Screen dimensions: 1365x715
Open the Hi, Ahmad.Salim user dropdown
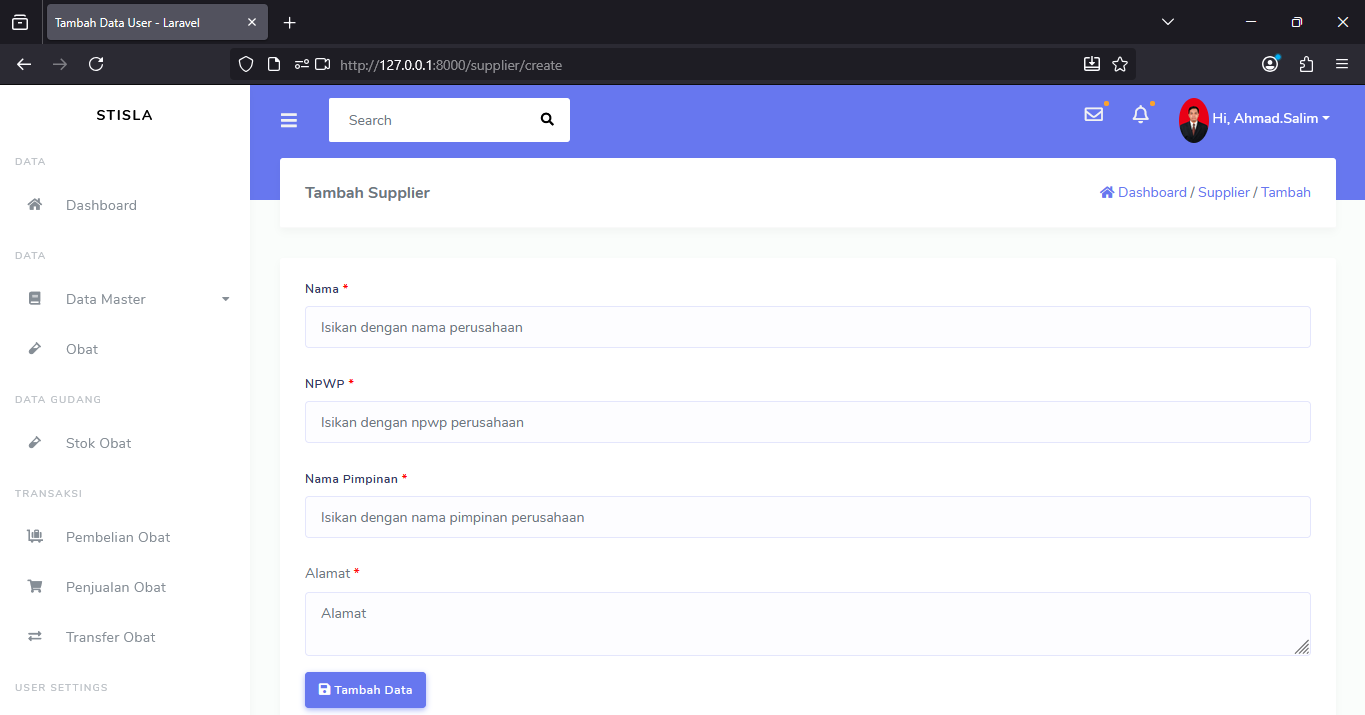pos(1270,119)
